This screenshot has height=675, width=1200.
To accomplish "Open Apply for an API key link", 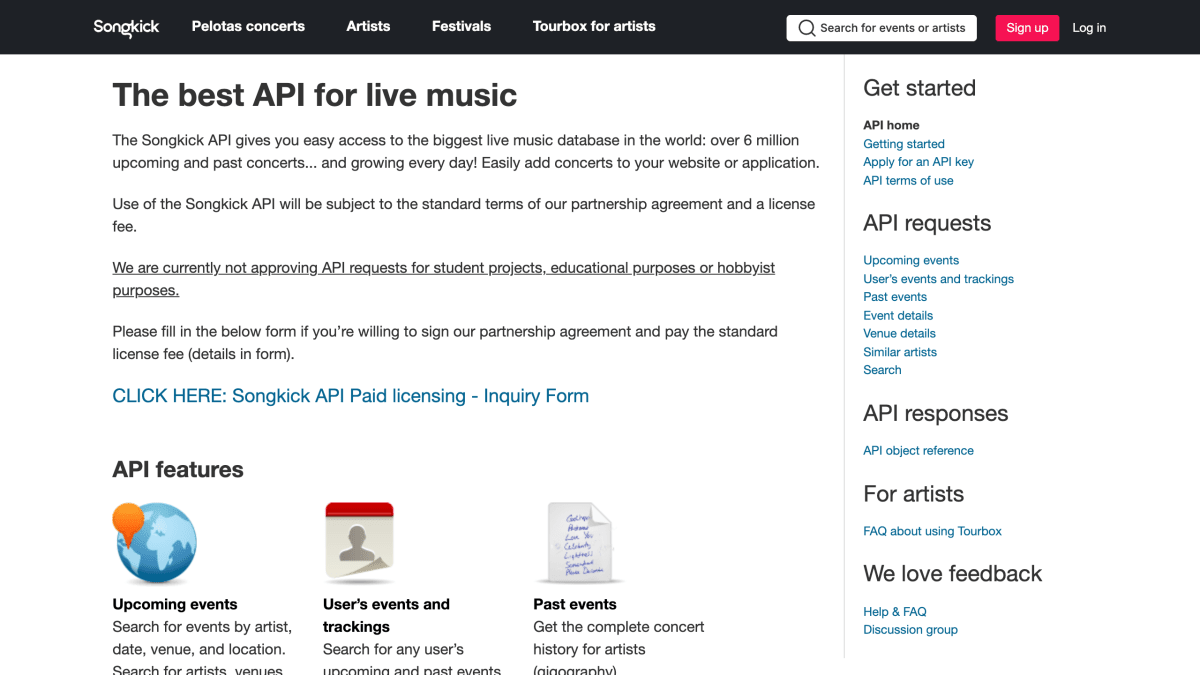I will point(918,162).
